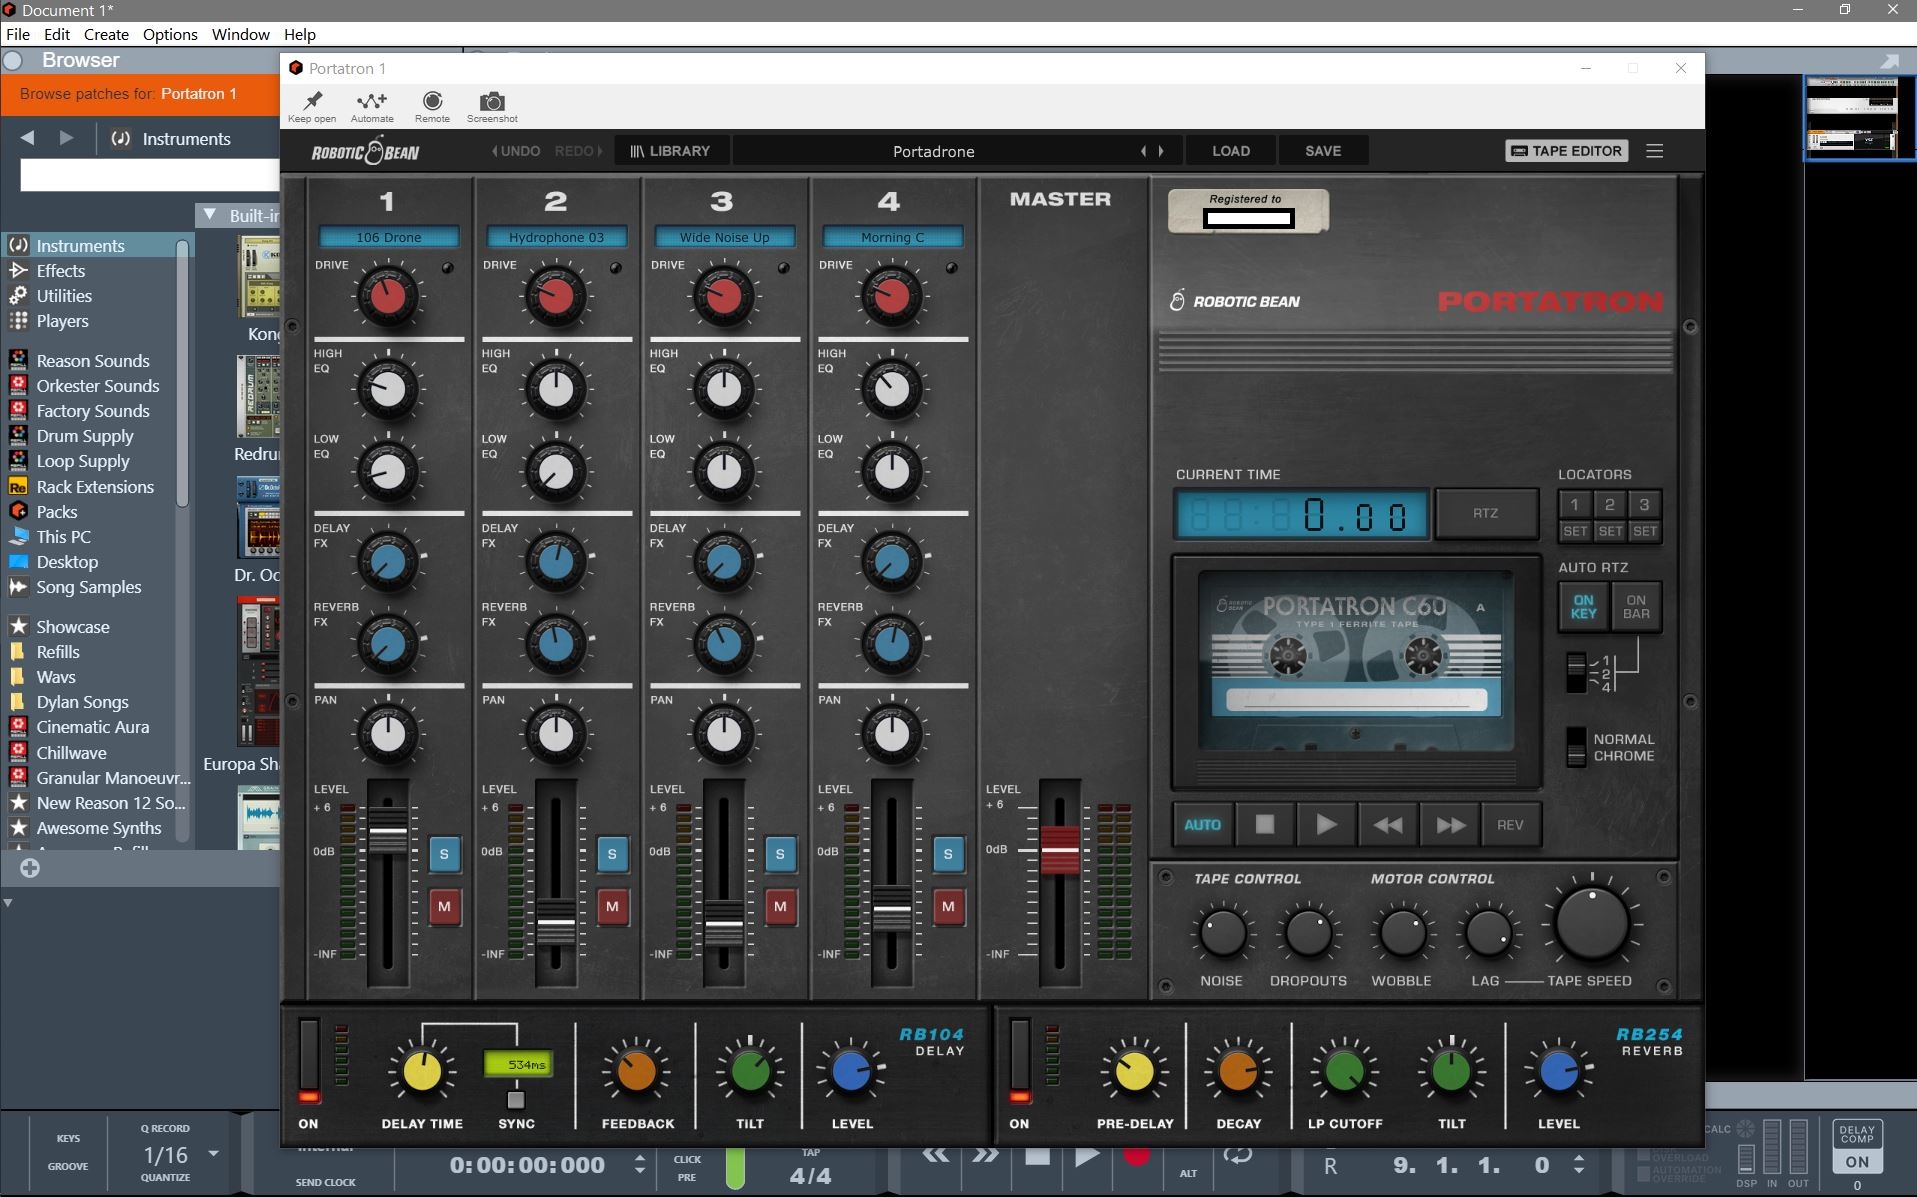Click the browser forward arrow
Viewport: 1917px width, 1197px height.
(x=66, y=138)
